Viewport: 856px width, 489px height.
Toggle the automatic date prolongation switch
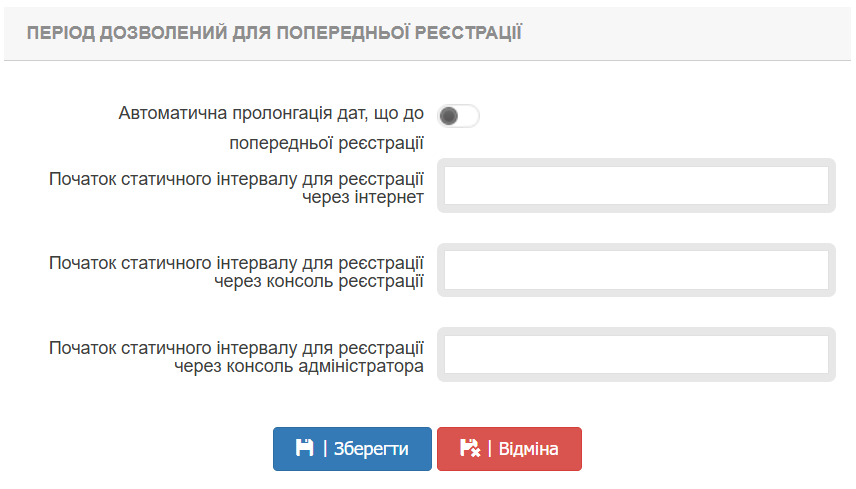(459, 116)
